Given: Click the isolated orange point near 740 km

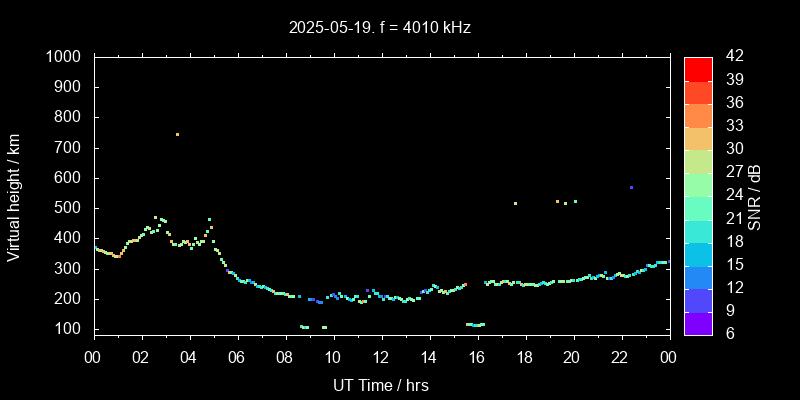Looking at the screenshot, I should (177, 134).
